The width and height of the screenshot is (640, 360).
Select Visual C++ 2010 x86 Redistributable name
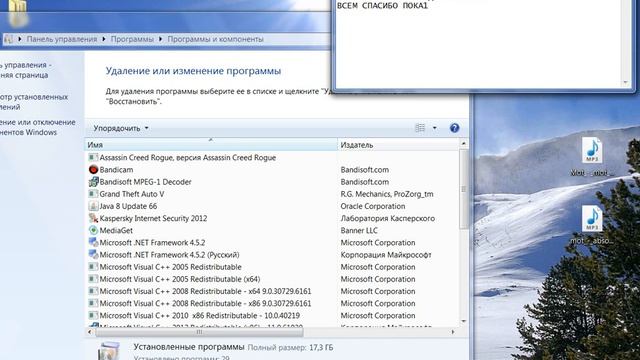[x=200, y=316]
